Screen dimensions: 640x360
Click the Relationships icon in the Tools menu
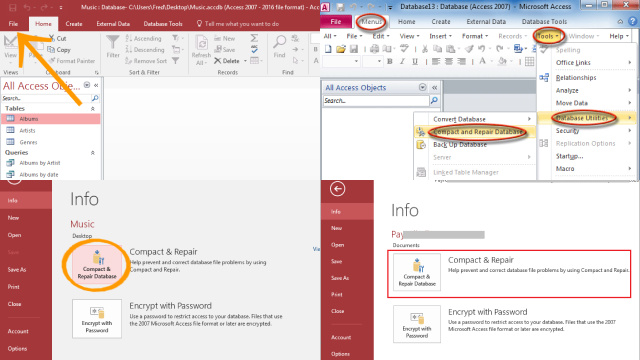pyautogui.click(x=544, y=78)
